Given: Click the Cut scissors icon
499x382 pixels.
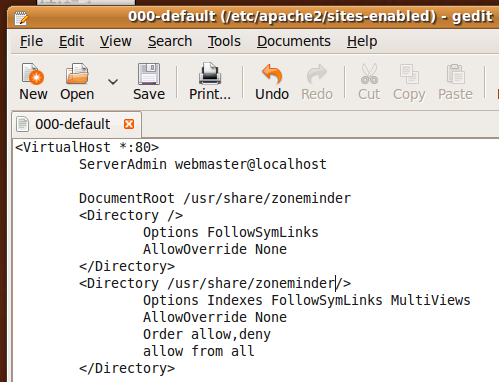Looking at the screenshot, I should tap(369, 73).
